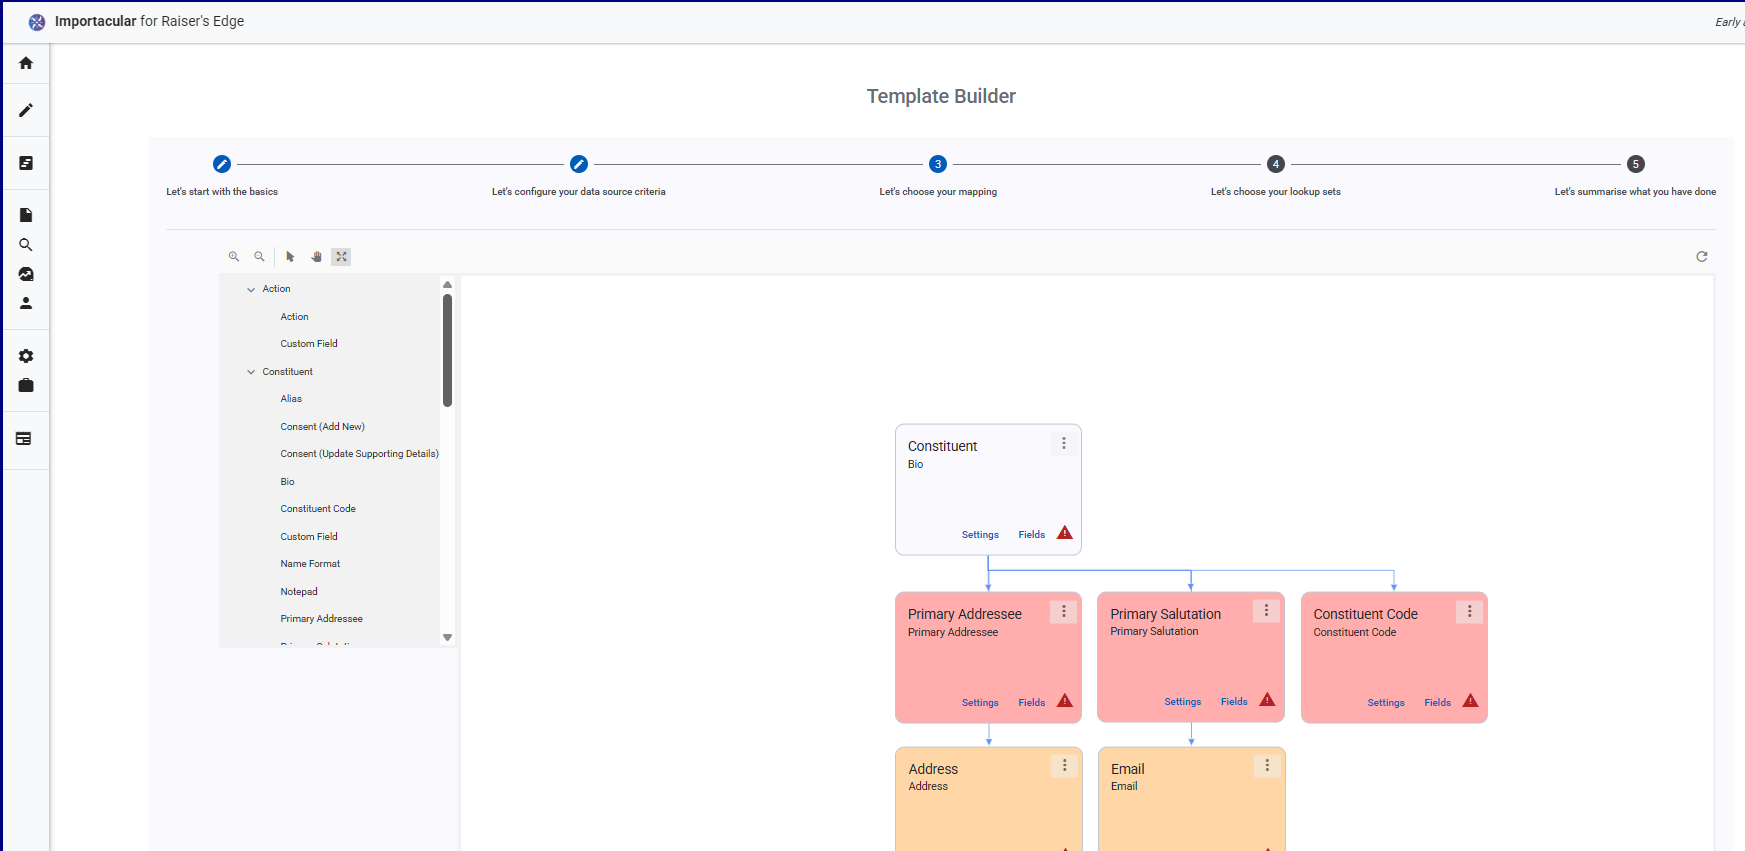This screenshot has width=1745, height=851.
Task: Open Fields on the Constituent Code node
Action: 1437,703
